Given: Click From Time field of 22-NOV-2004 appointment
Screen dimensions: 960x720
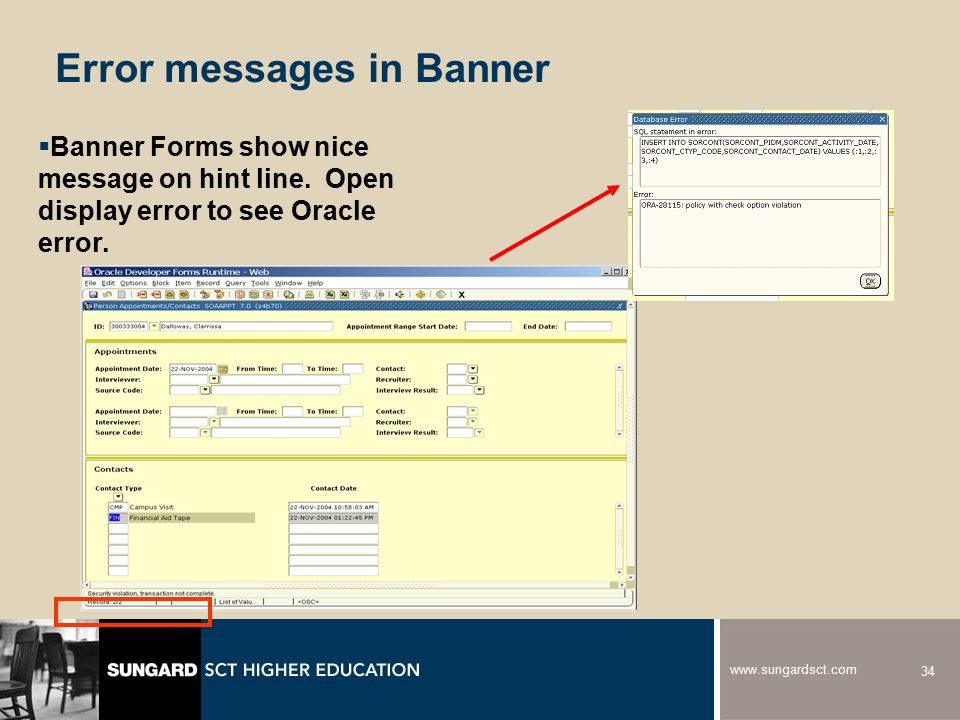Looking at the screenshot, I should tap(292, 369).
